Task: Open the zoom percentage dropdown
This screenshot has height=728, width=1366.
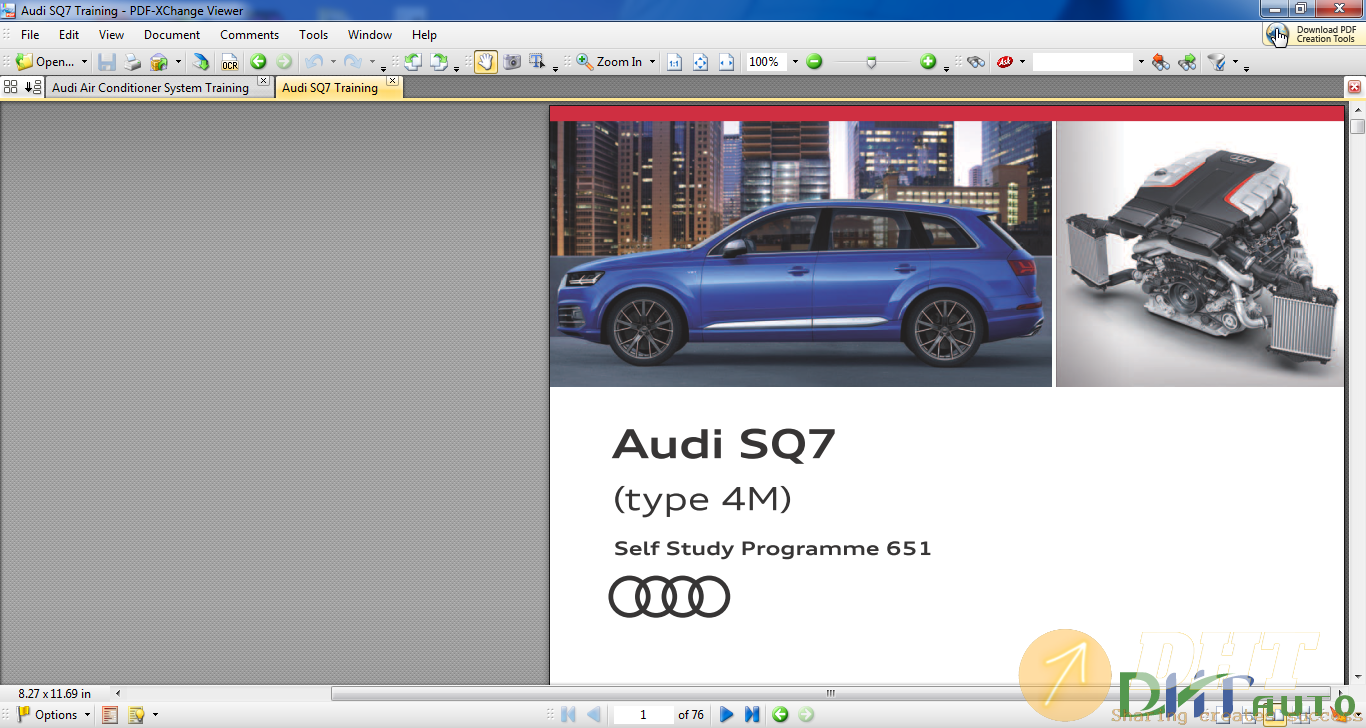Action: (795, 62)
